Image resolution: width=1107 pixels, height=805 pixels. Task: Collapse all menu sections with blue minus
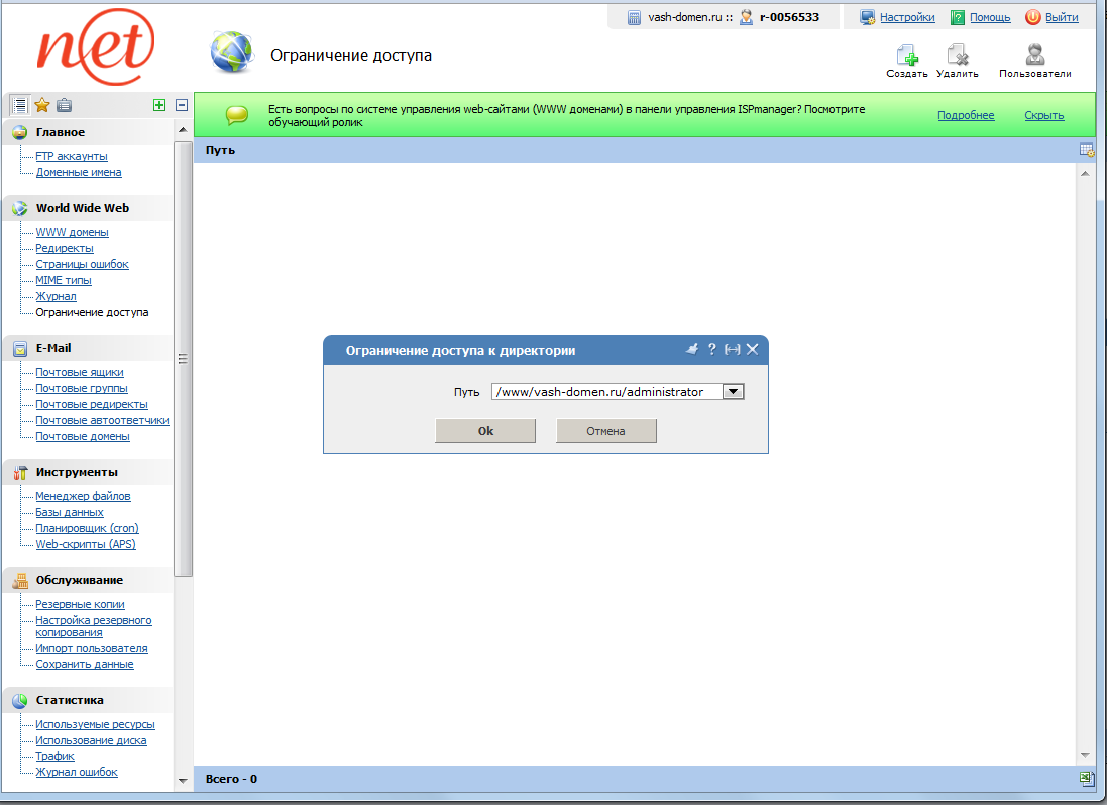point(182,105)
